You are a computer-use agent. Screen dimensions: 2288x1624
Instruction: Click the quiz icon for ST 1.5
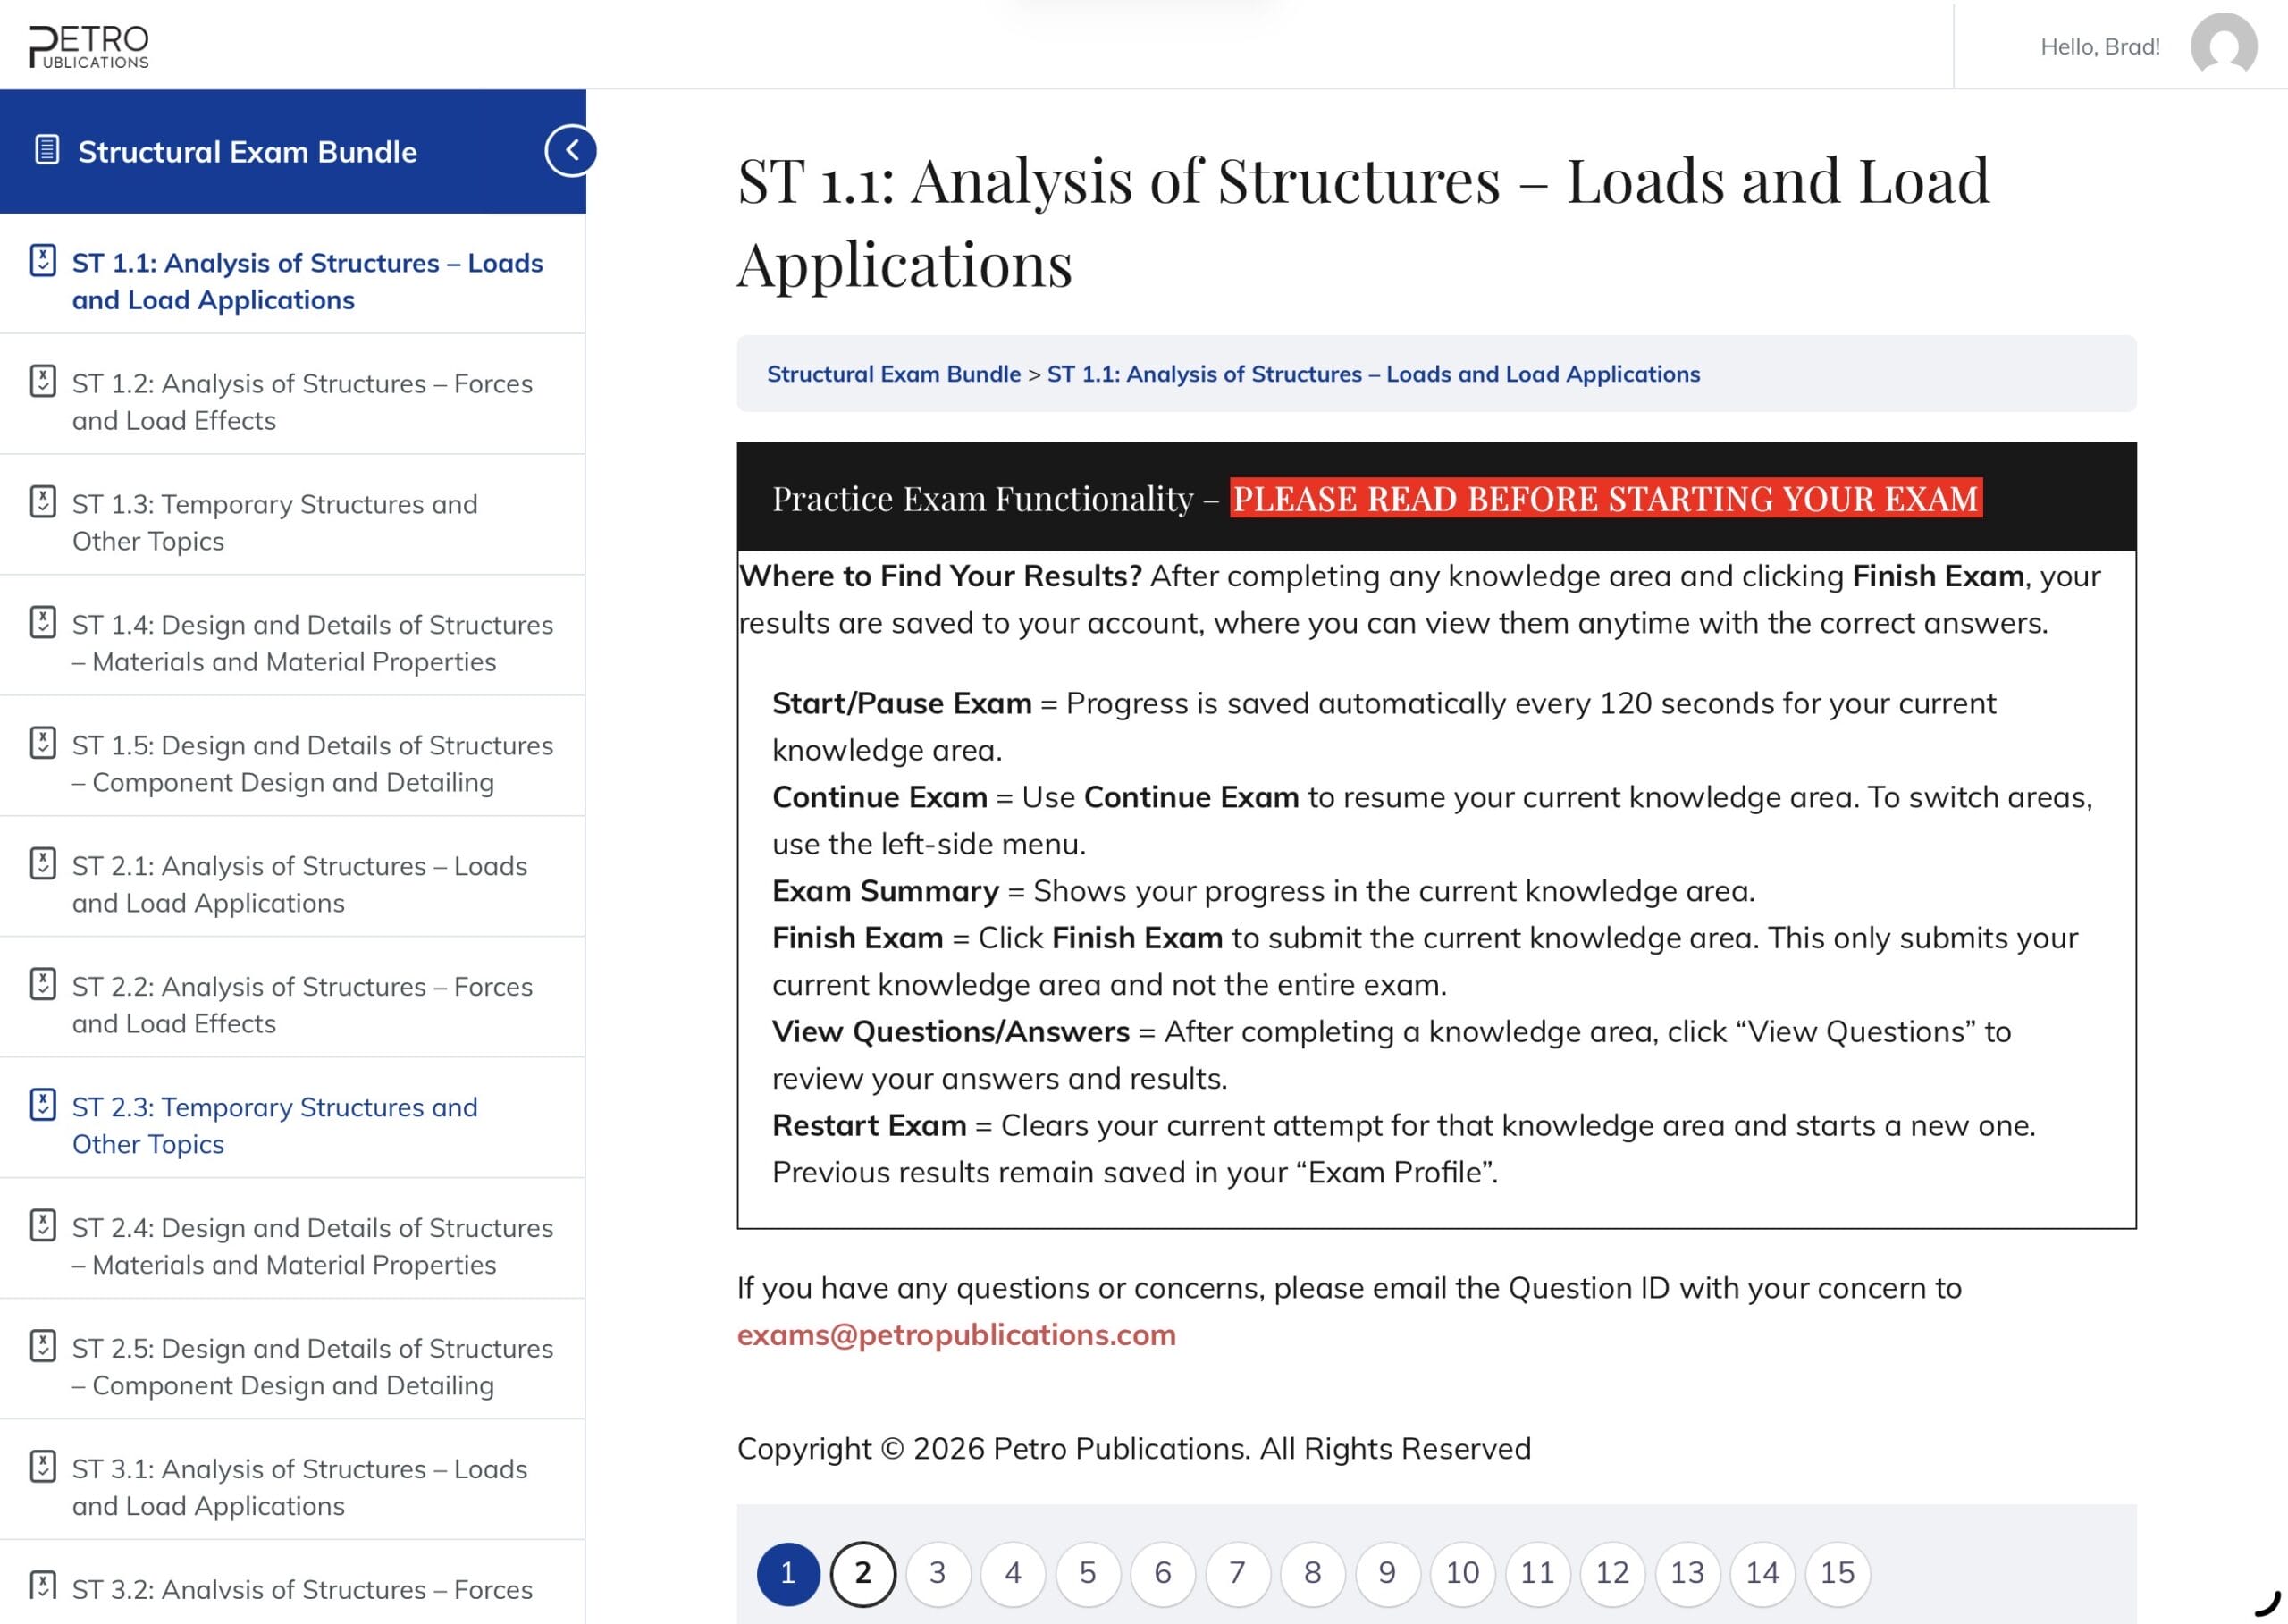click(43, 743)
